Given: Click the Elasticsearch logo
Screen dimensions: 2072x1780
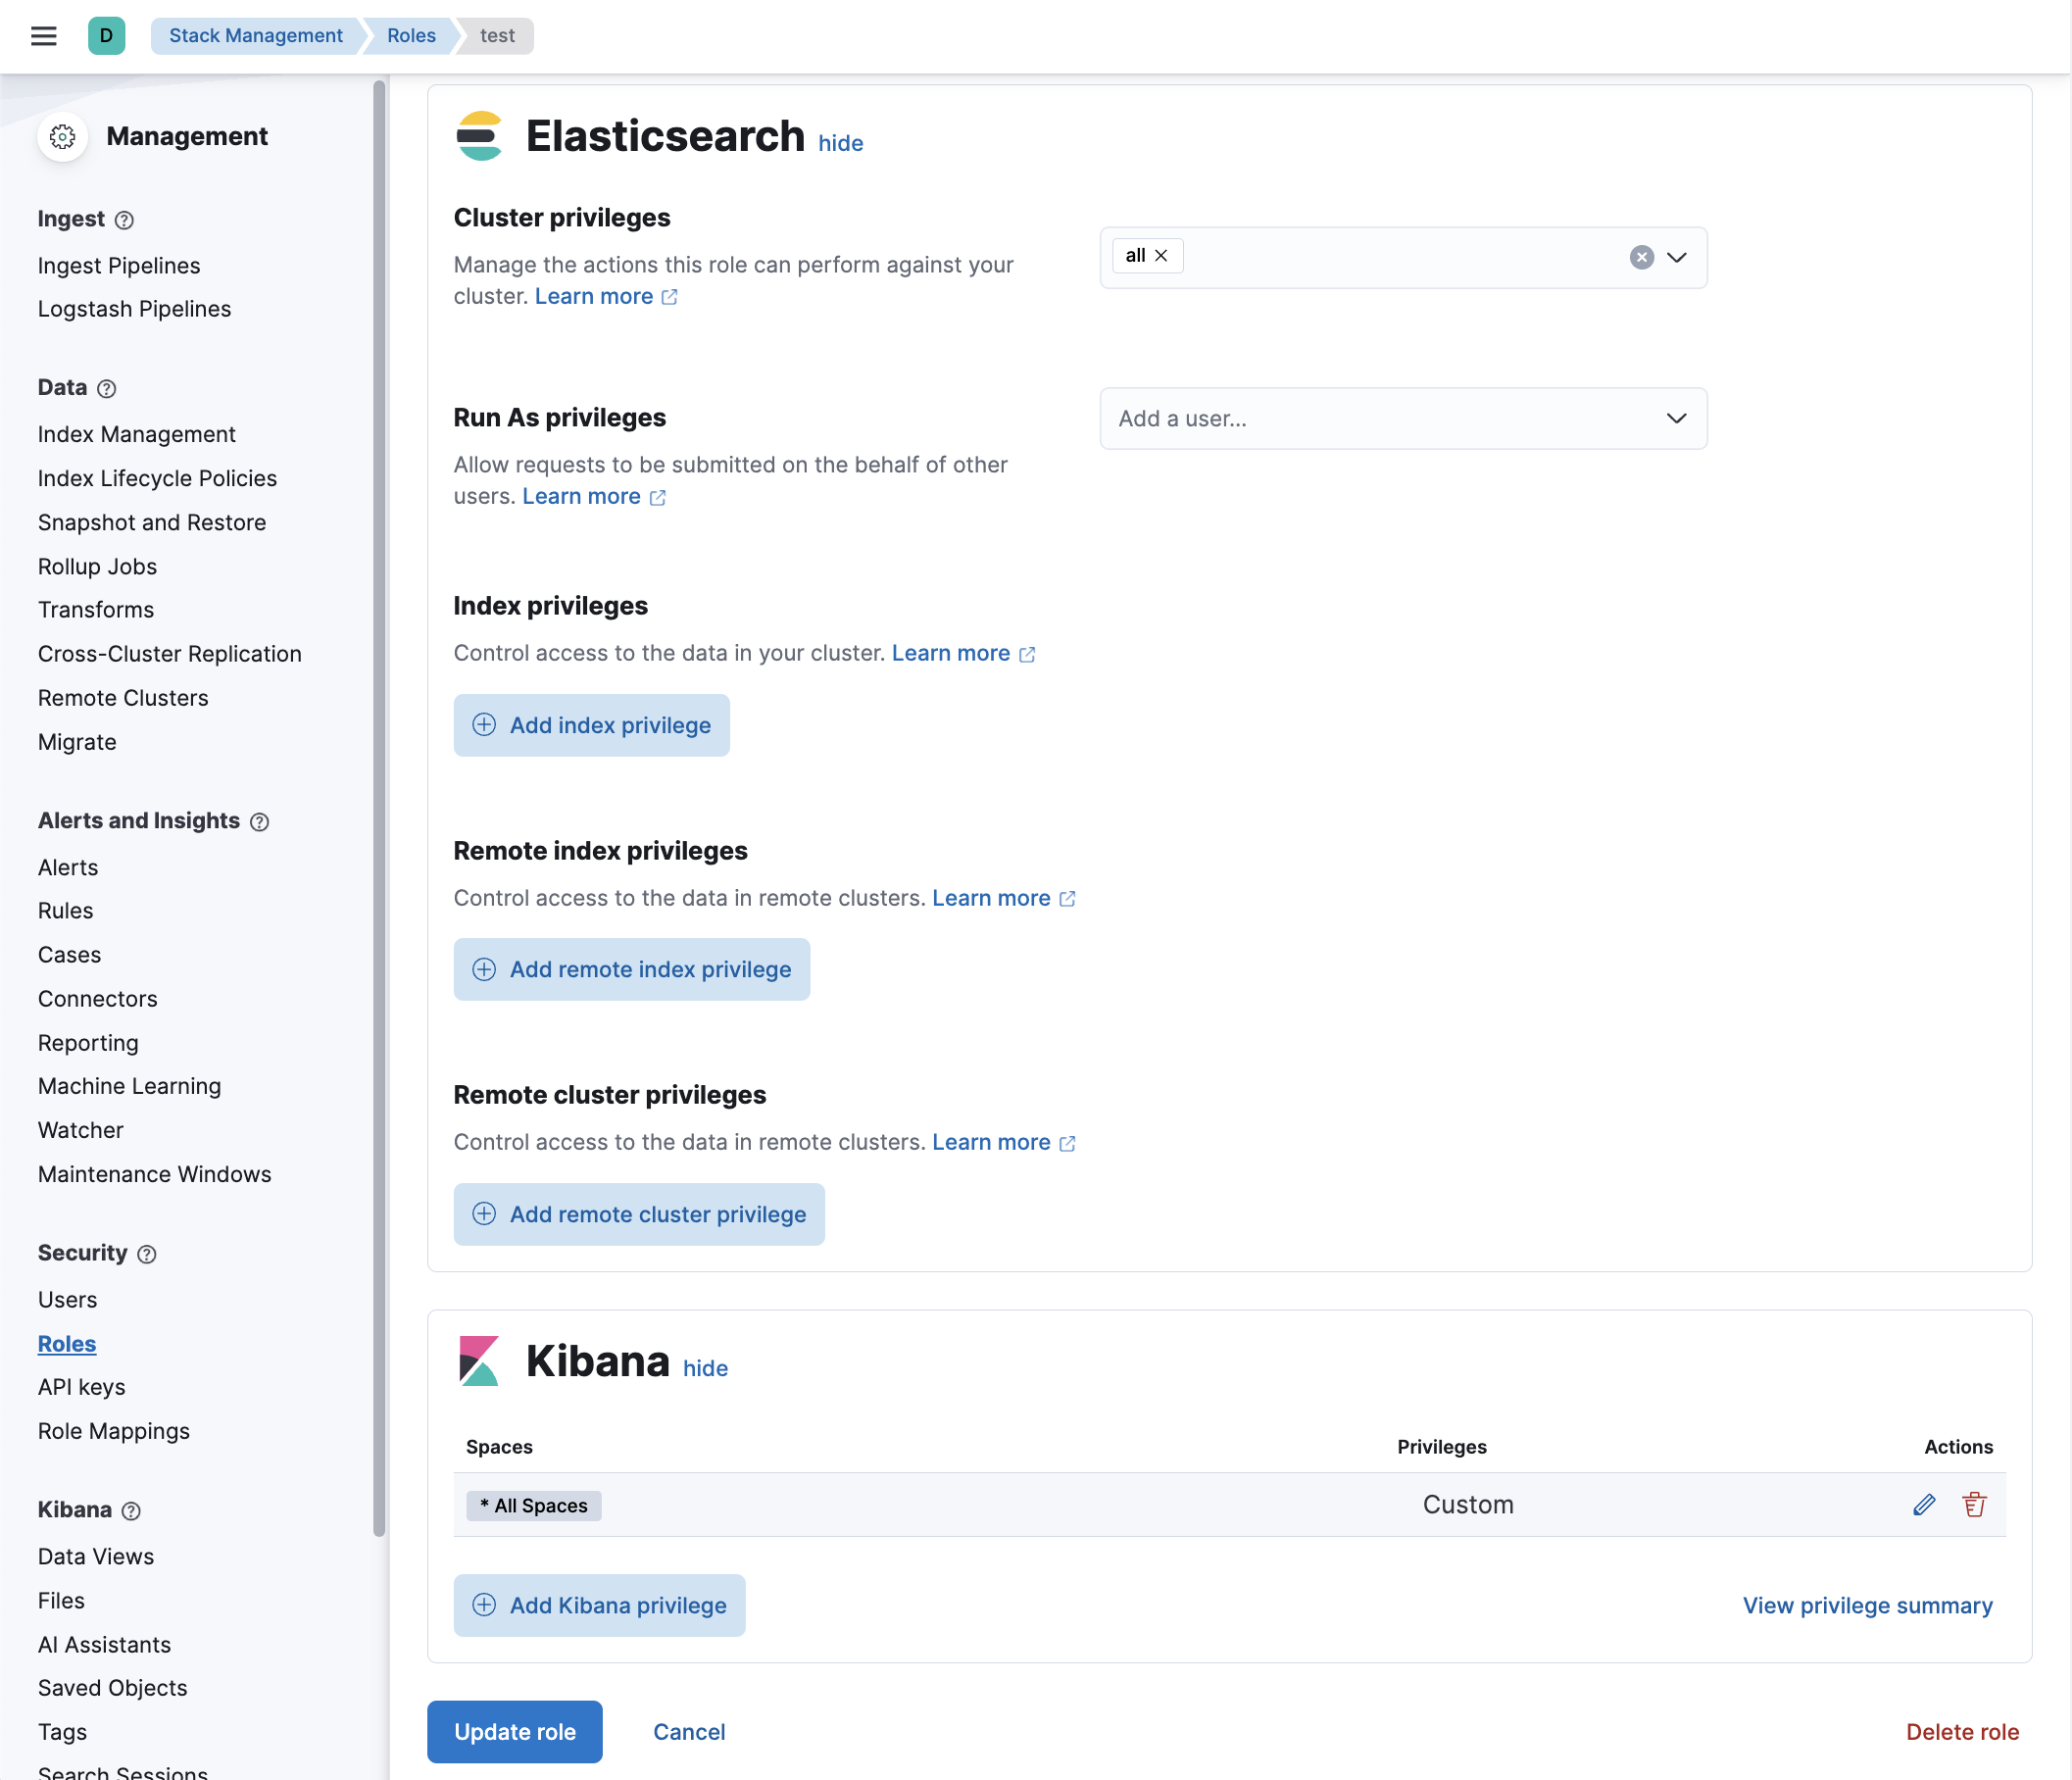Looking at the screenshot, I should click(479, 136).
